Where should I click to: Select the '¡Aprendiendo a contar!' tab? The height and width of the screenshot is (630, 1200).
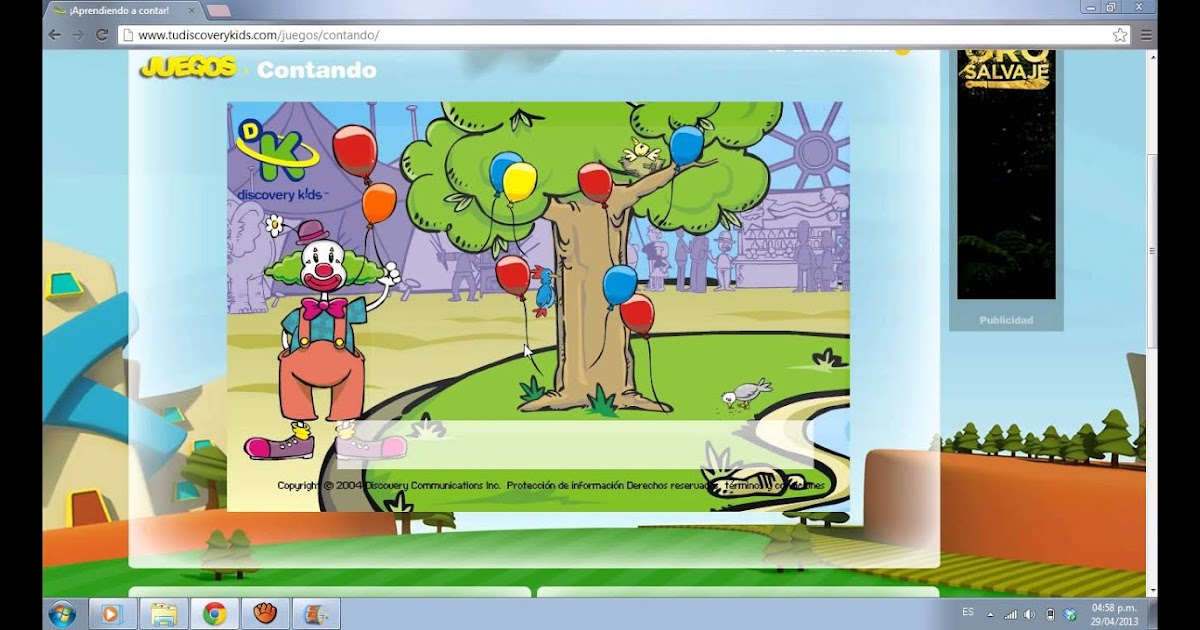click(122, 10)
